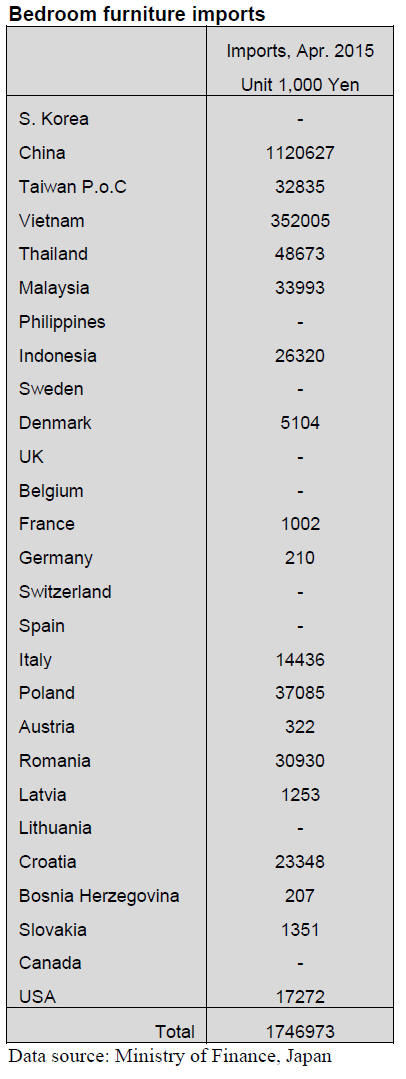Select the Italy value 14436
The height and width of the screenshot is (1079, 406).
click(x=300, y=660)
